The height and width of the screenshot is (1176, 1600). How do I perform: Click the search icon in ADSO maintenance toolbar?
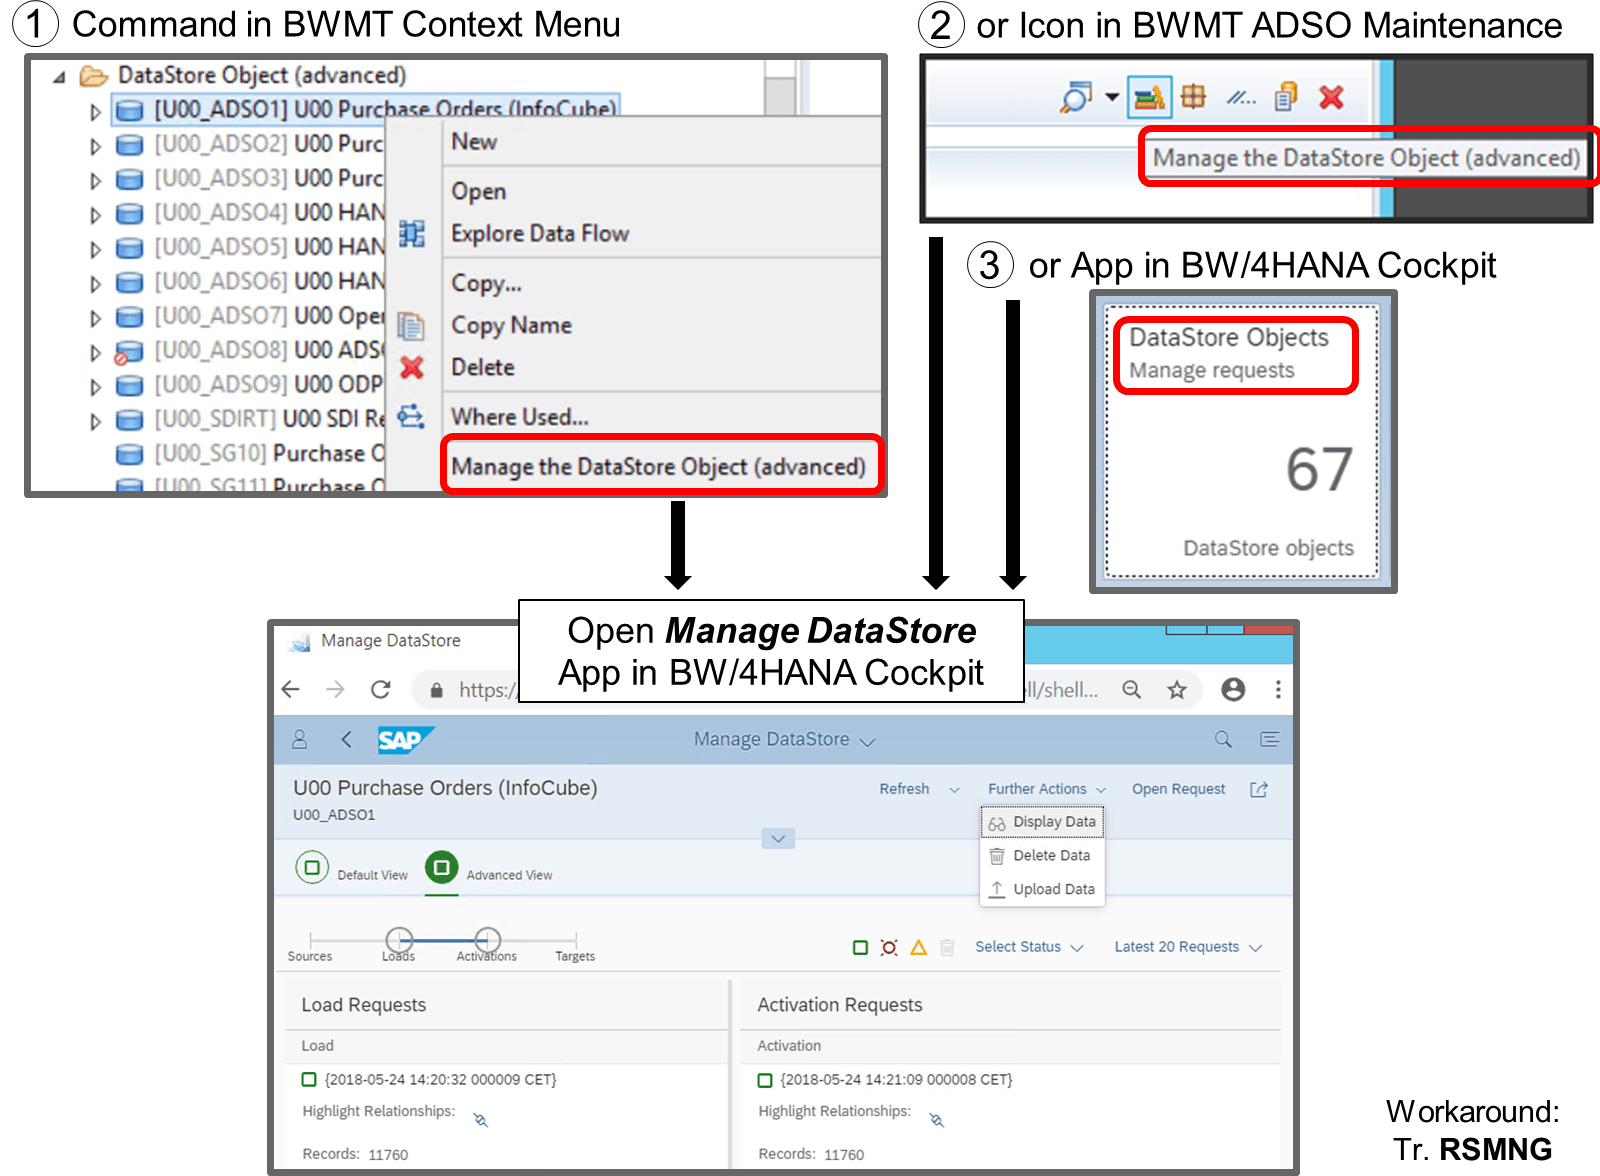point(1076,97)
